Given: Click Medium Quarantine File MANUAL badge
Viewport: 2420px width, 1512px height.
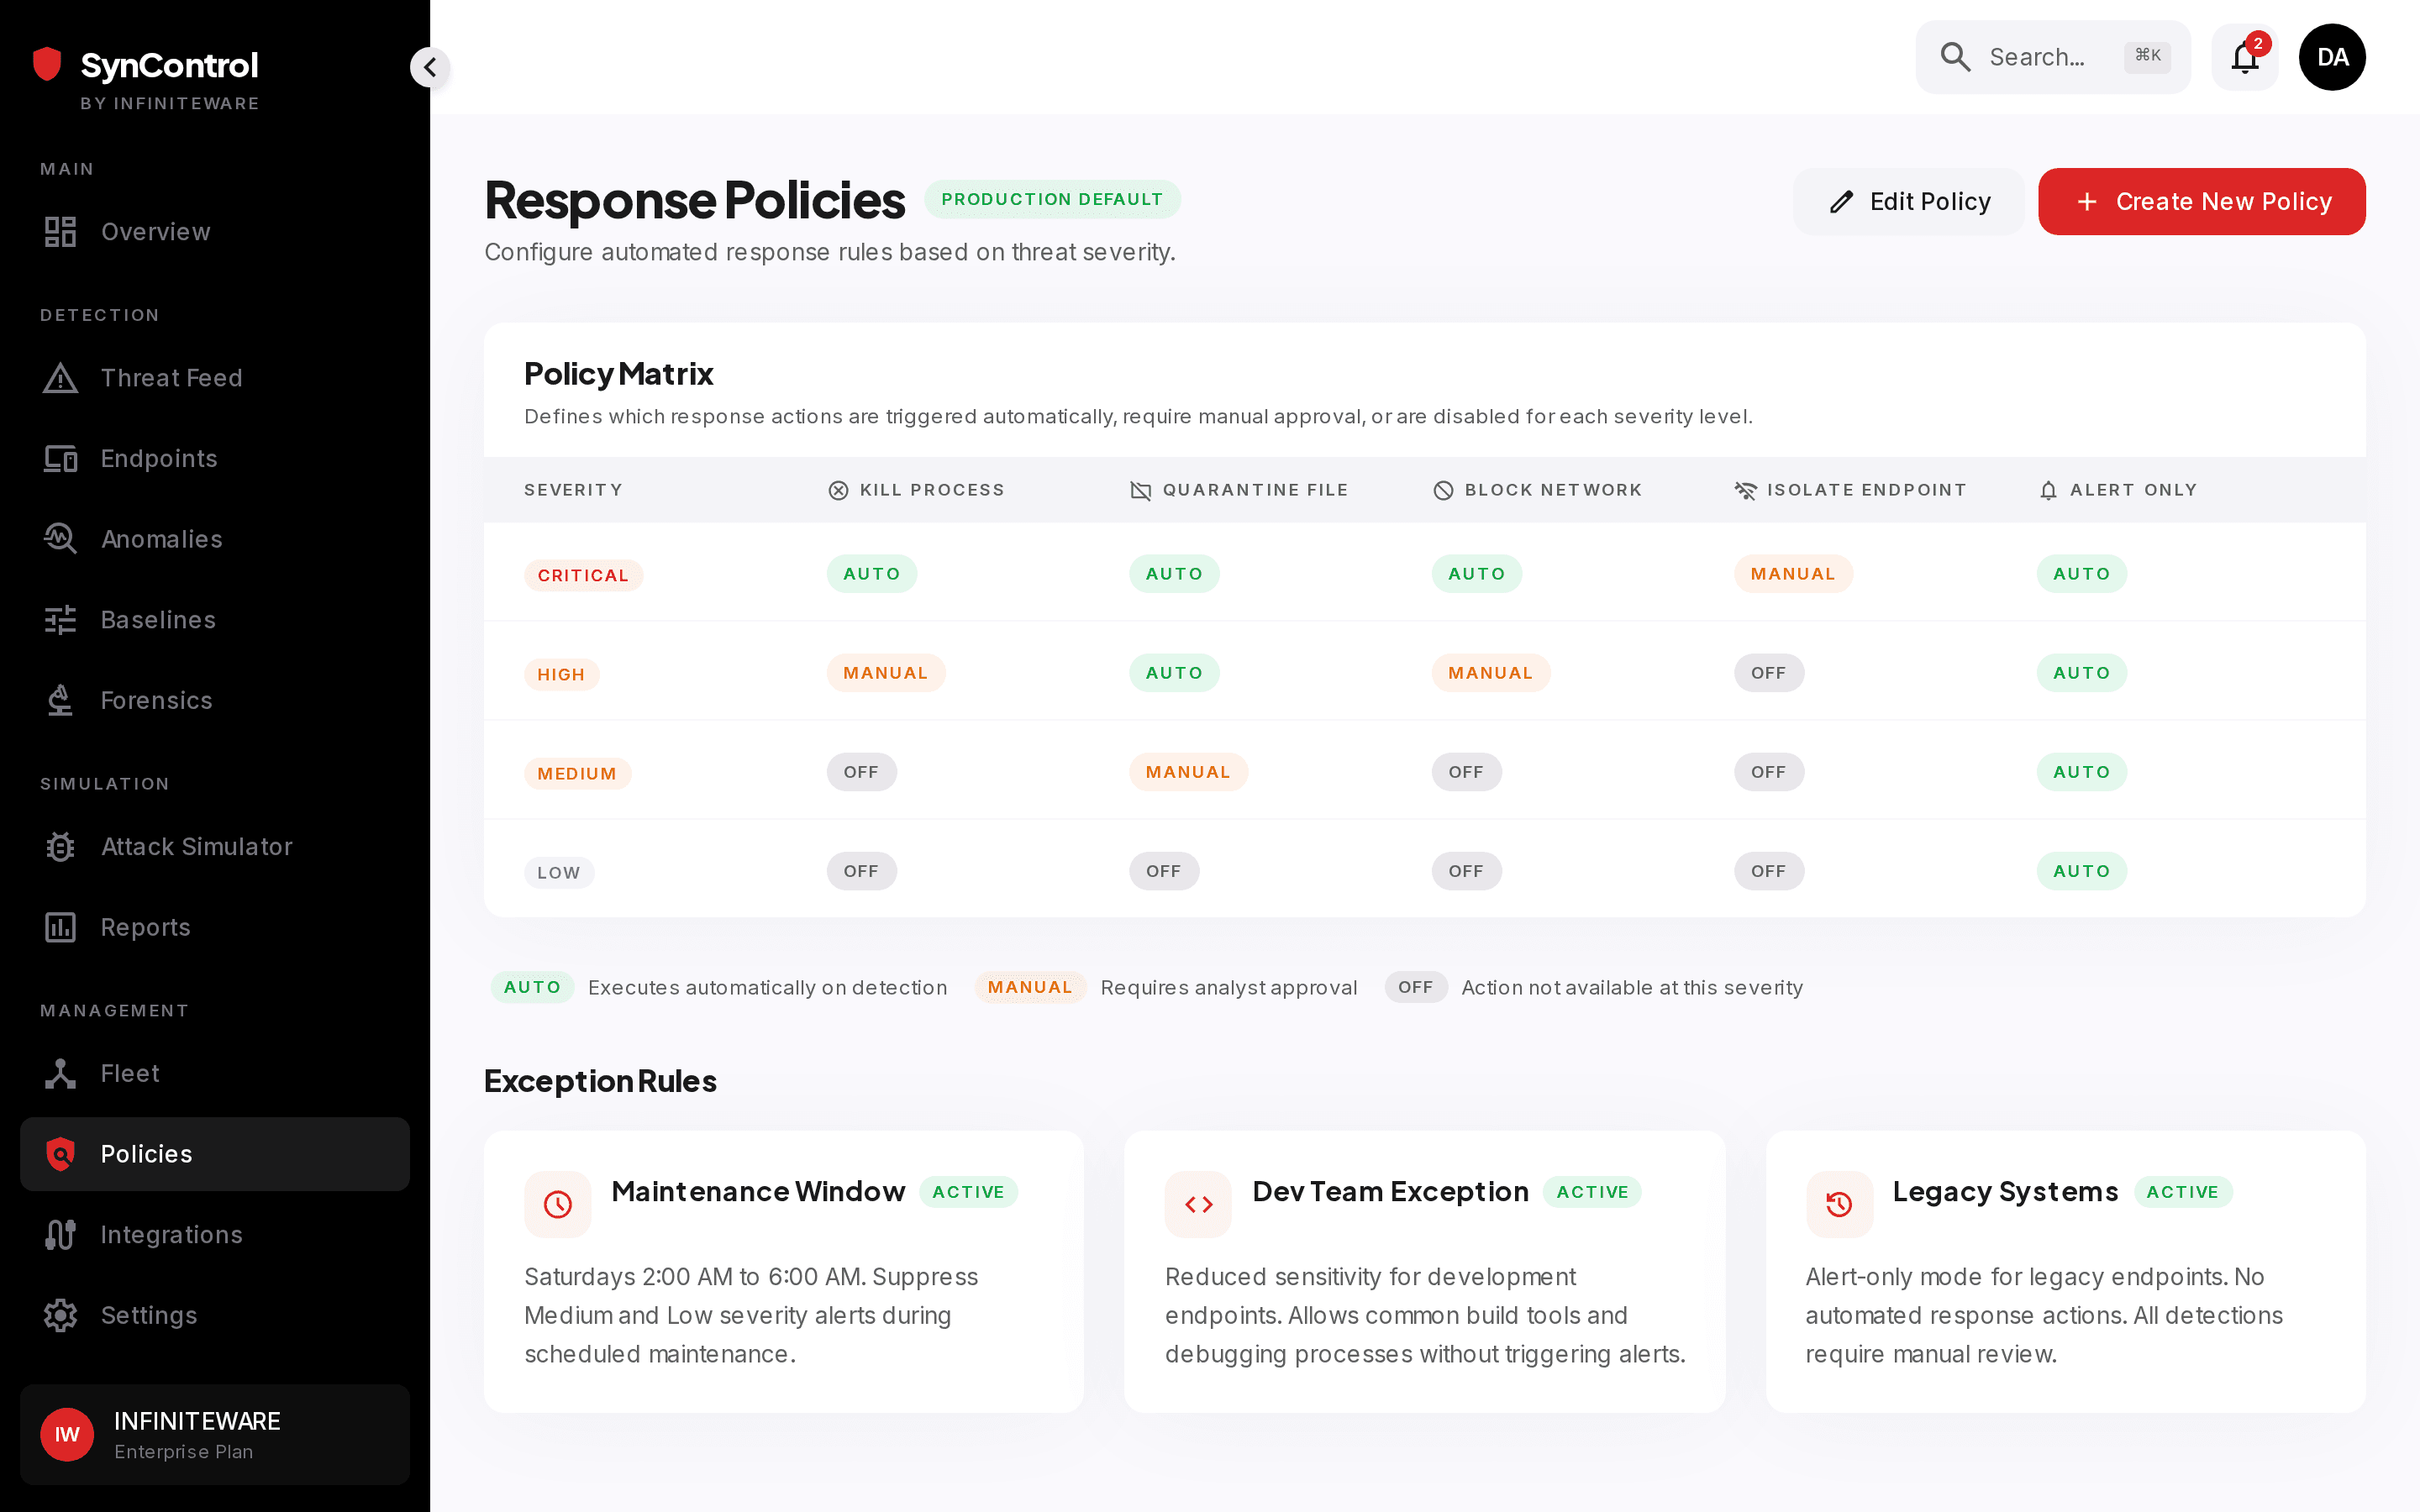Looking at the screenshot, I should tap(1188, 772).
